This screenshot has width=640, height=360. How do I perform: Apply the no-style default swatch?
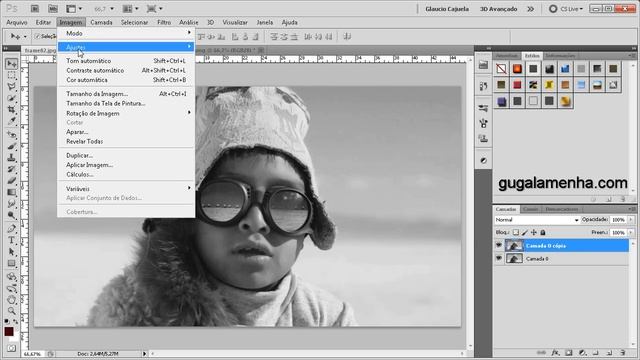[x=501, y=69]
